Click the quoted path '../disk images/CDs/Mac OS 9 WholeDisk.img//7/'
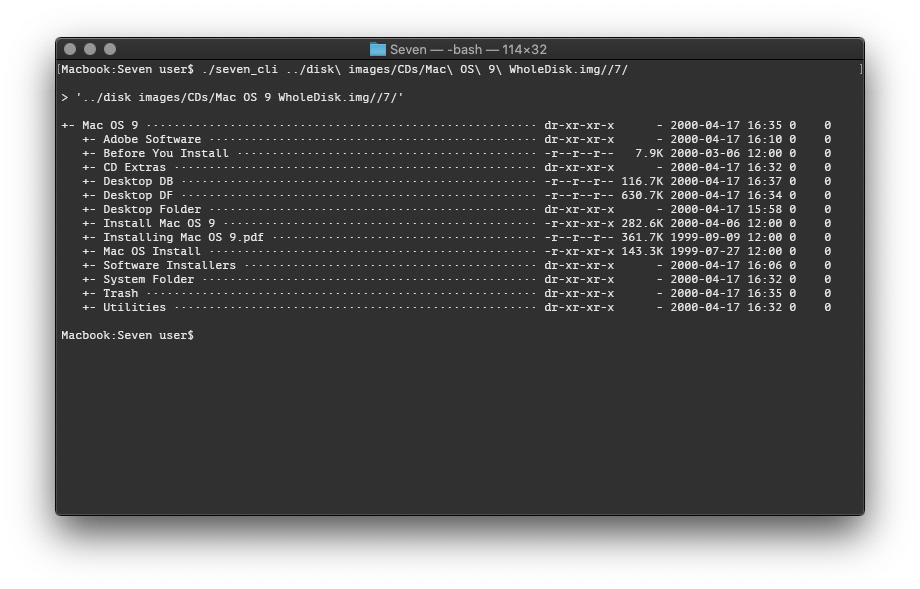The width and height of the screenshot is (920, 589). coord(239,97)
